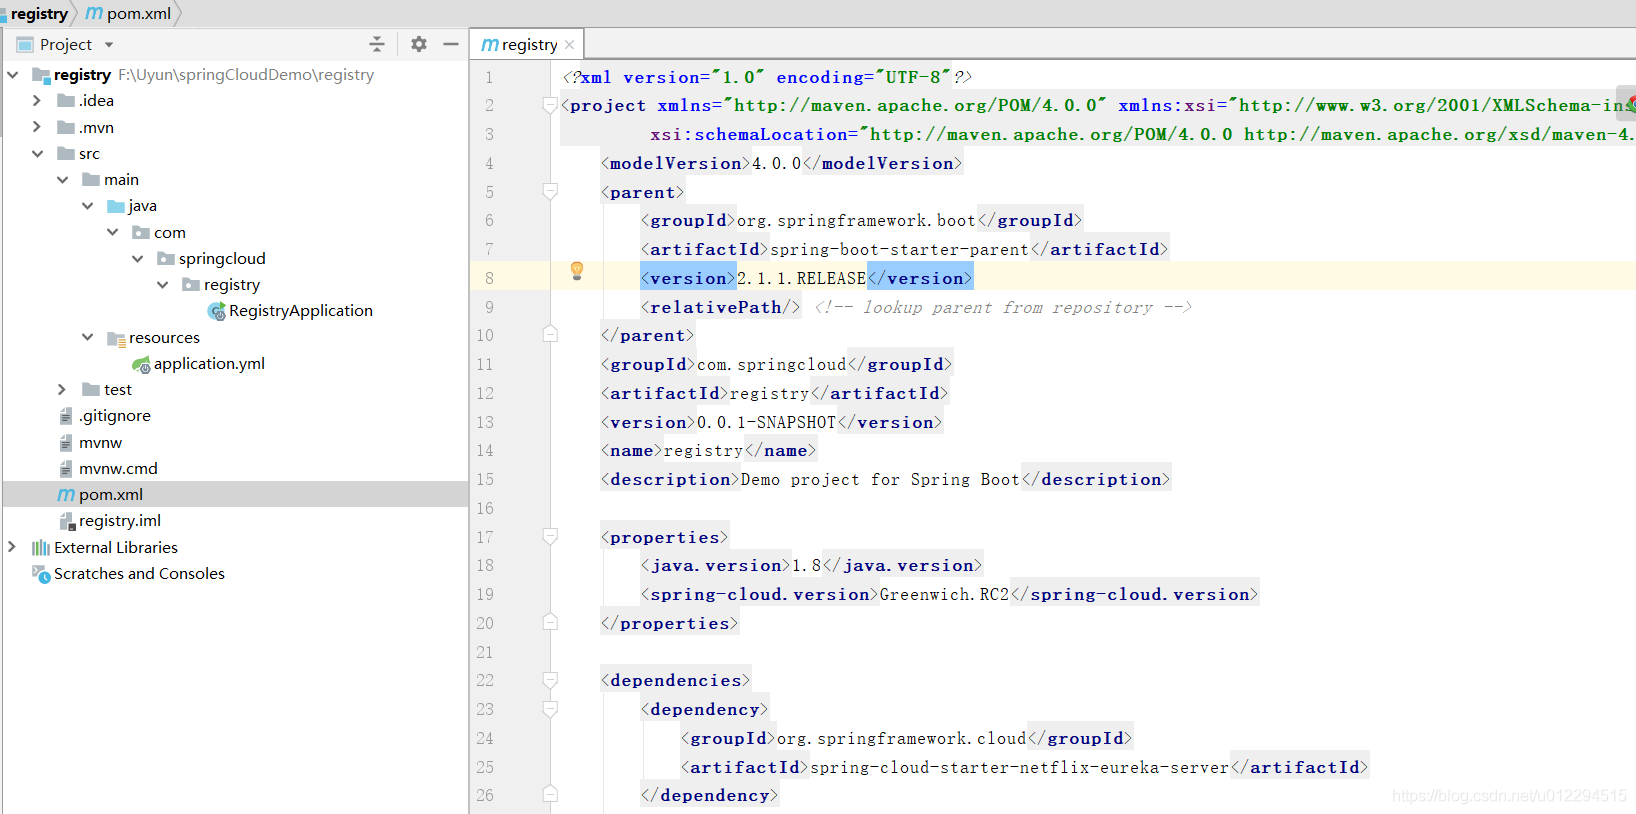Open the Project view dropdown arrow
This screenshot has width=1636, height=814.
click(109, 45)
